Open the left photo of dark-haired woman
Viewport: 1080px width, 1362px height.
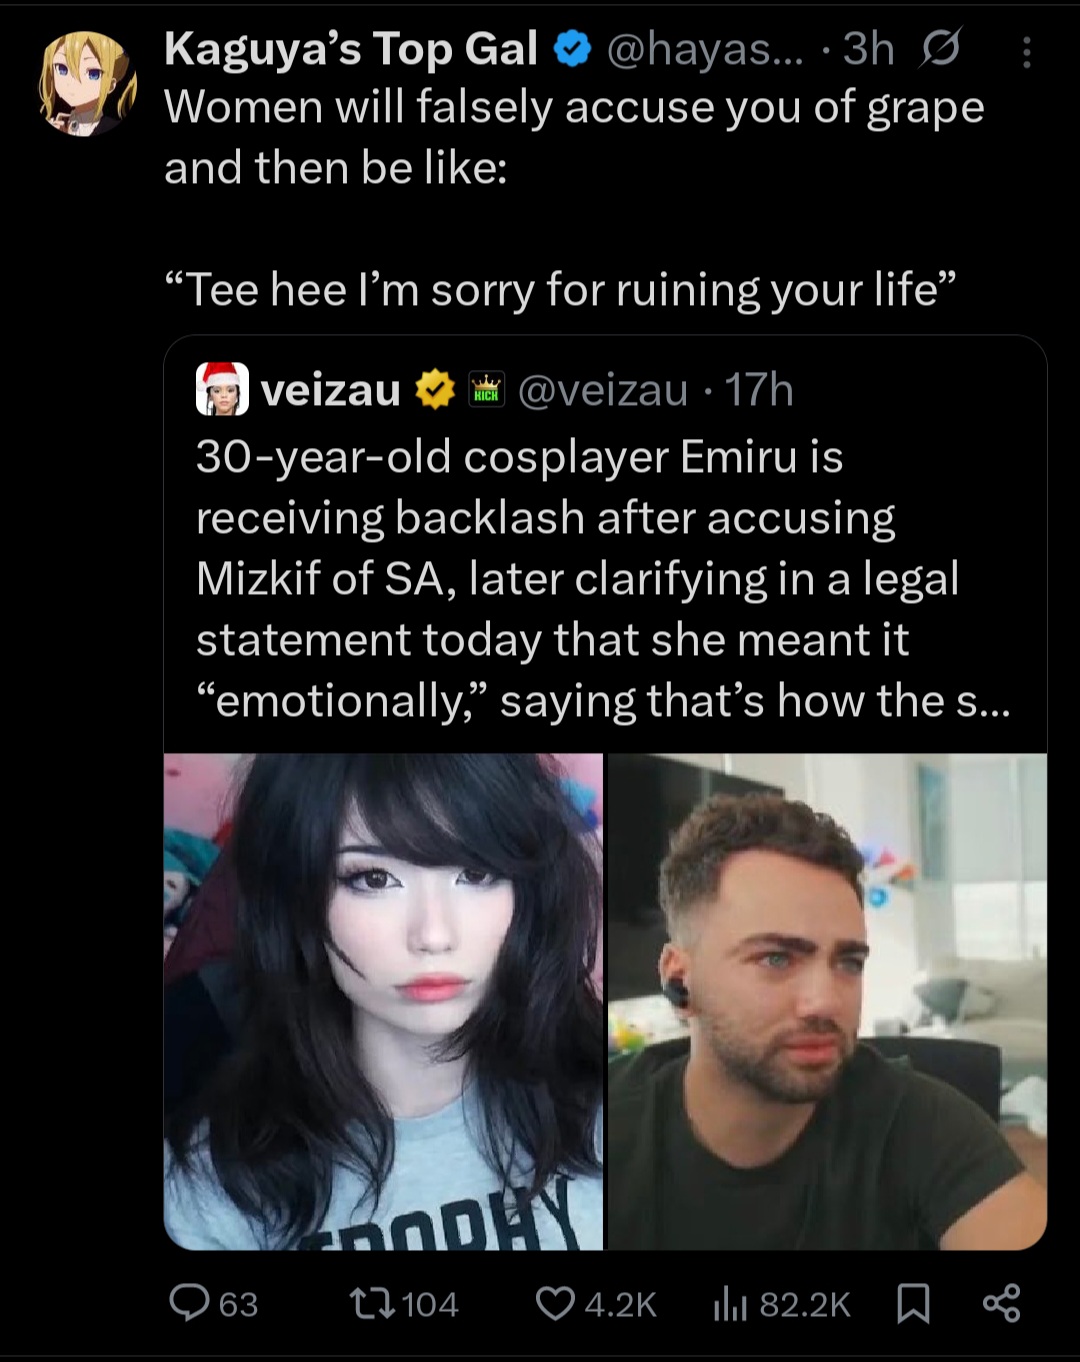click(x=384, y=1001)
